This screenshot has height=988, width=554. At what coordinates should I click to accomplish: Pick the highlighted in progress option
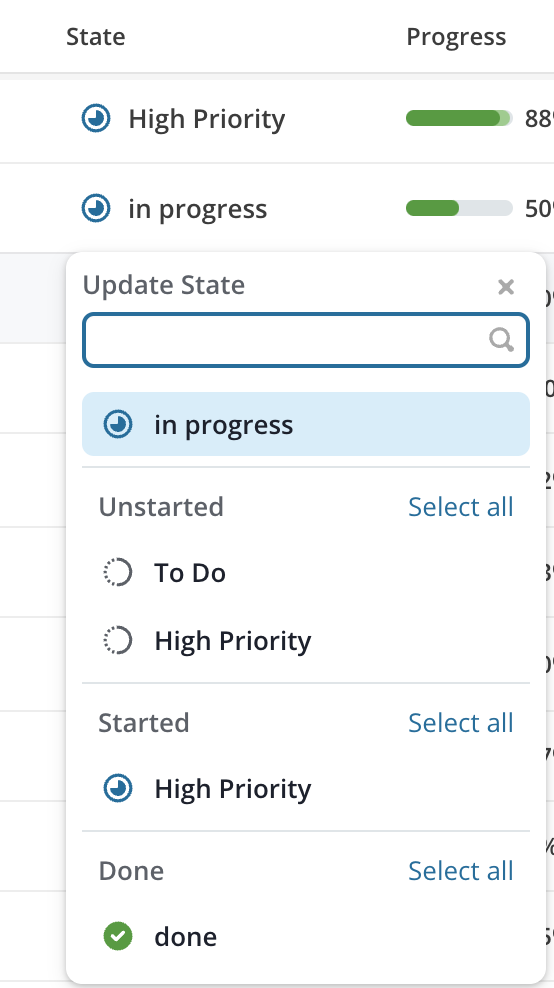pos(306,424)
